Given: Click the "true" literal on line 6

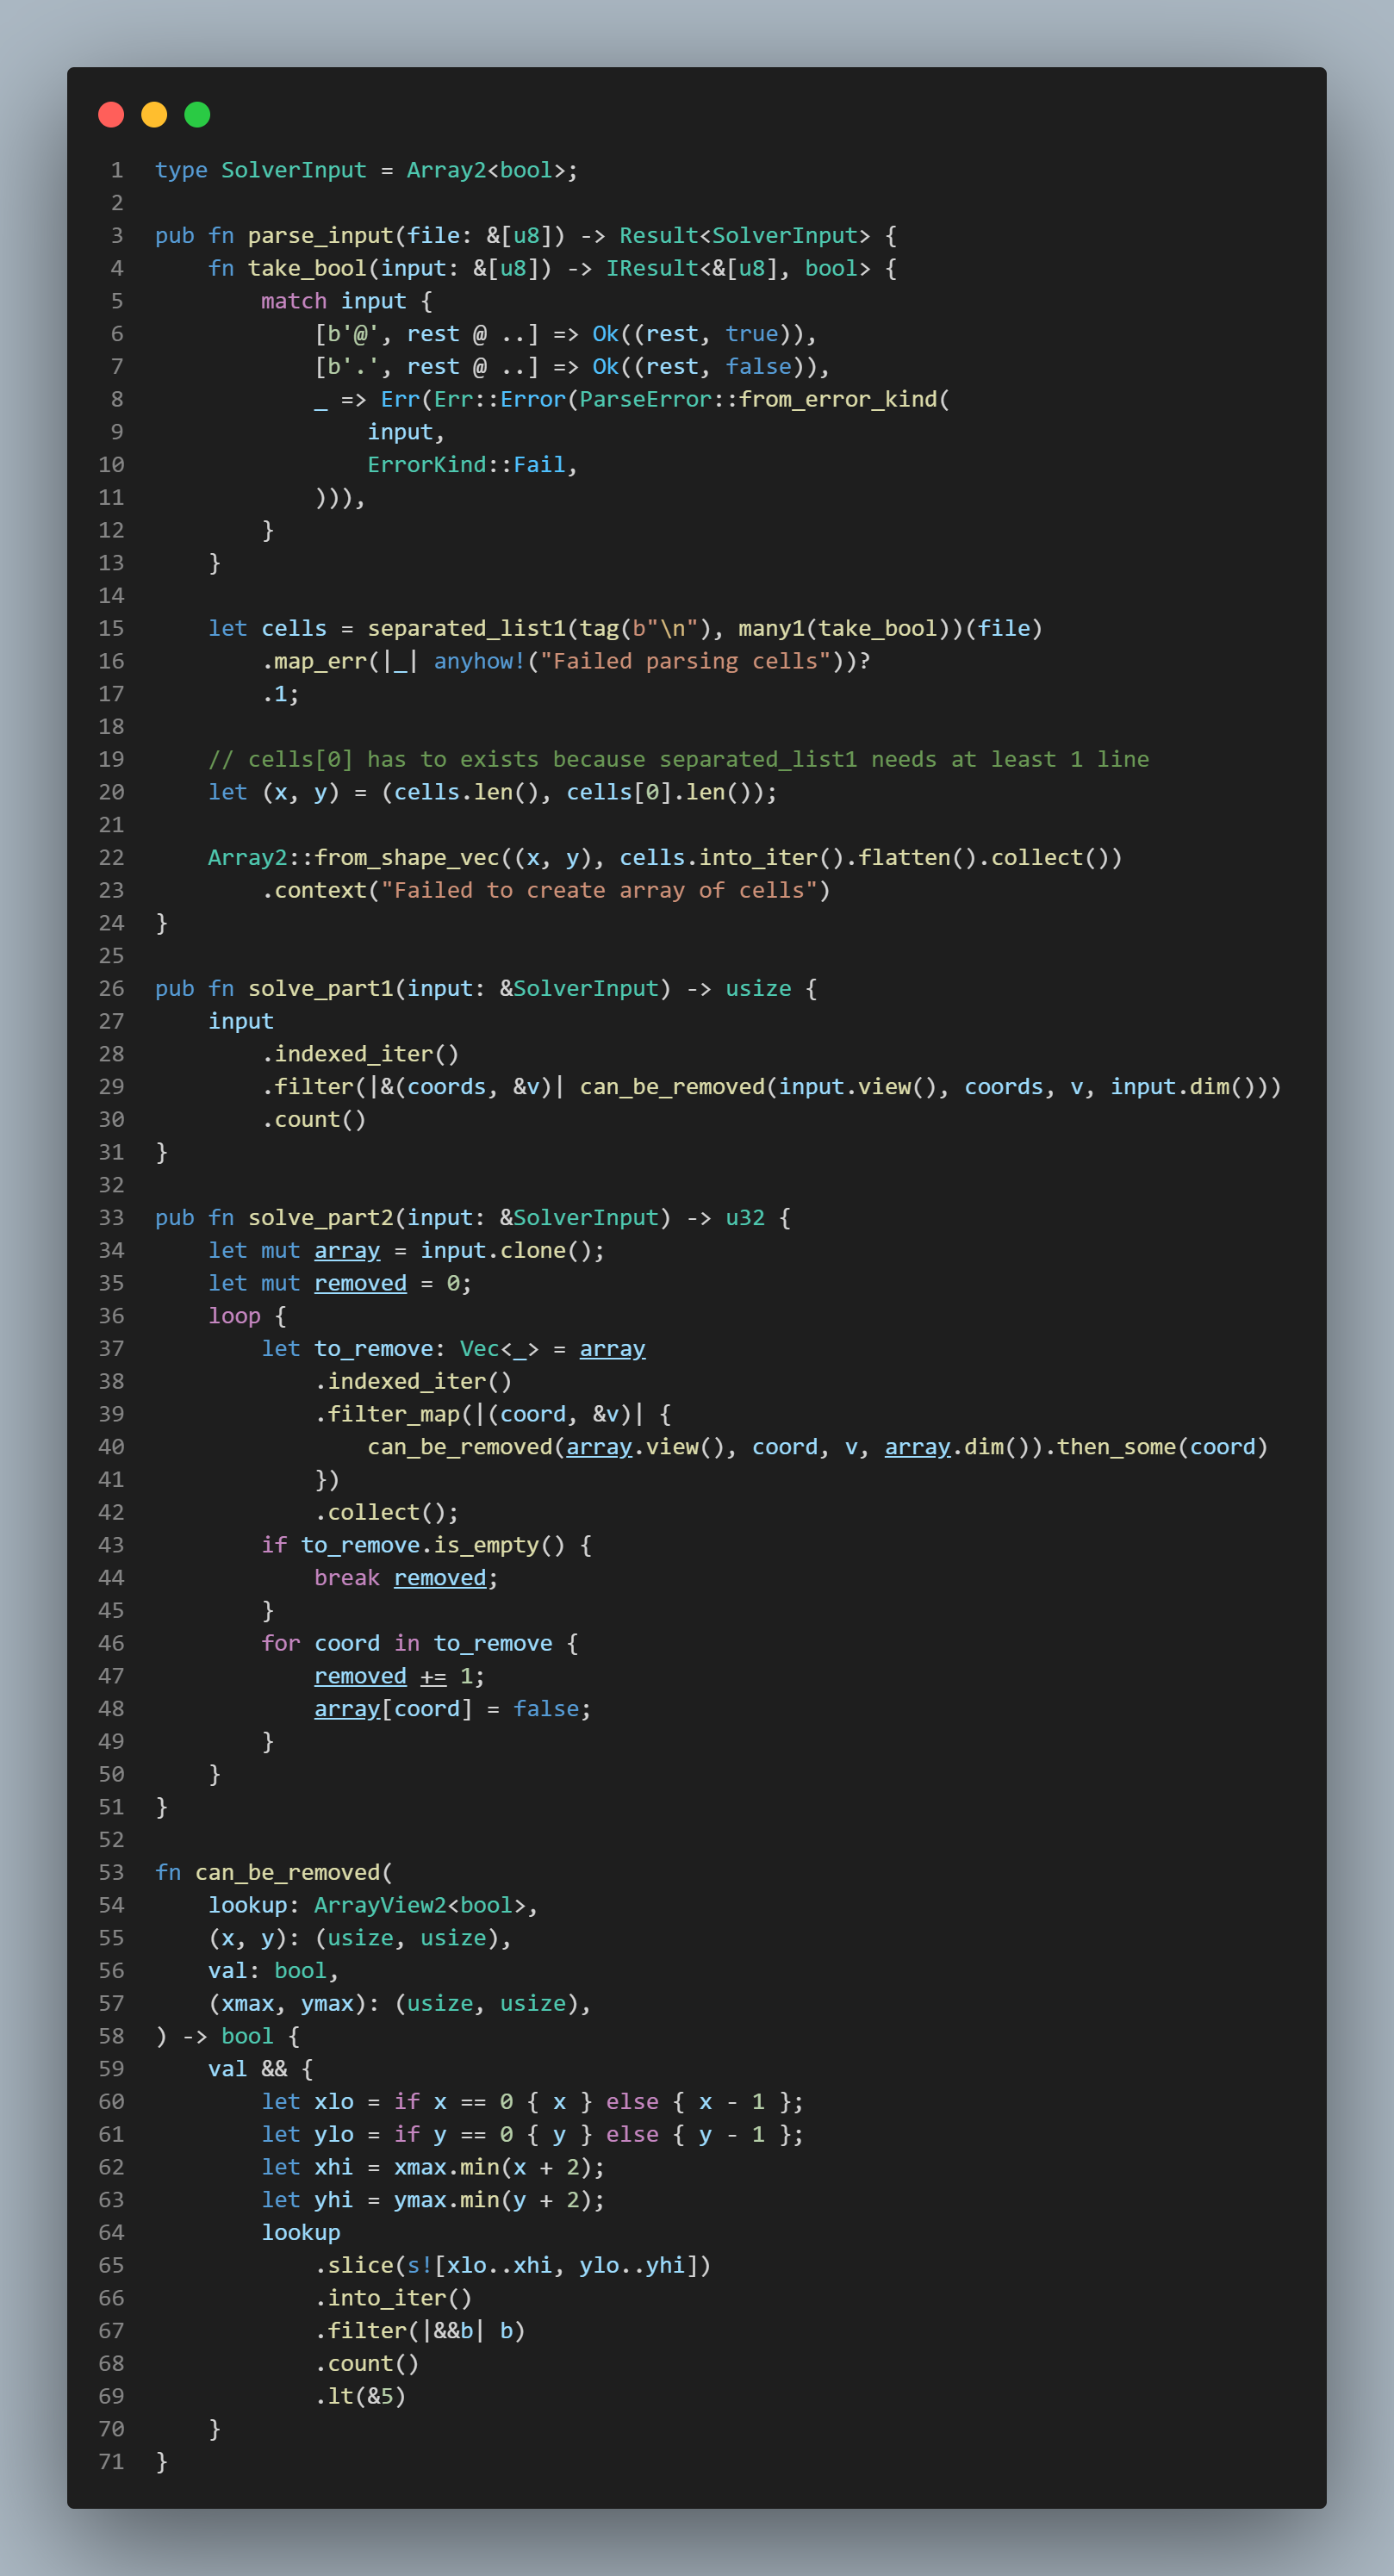Looking at the screenshot, I should click(752, 334).
